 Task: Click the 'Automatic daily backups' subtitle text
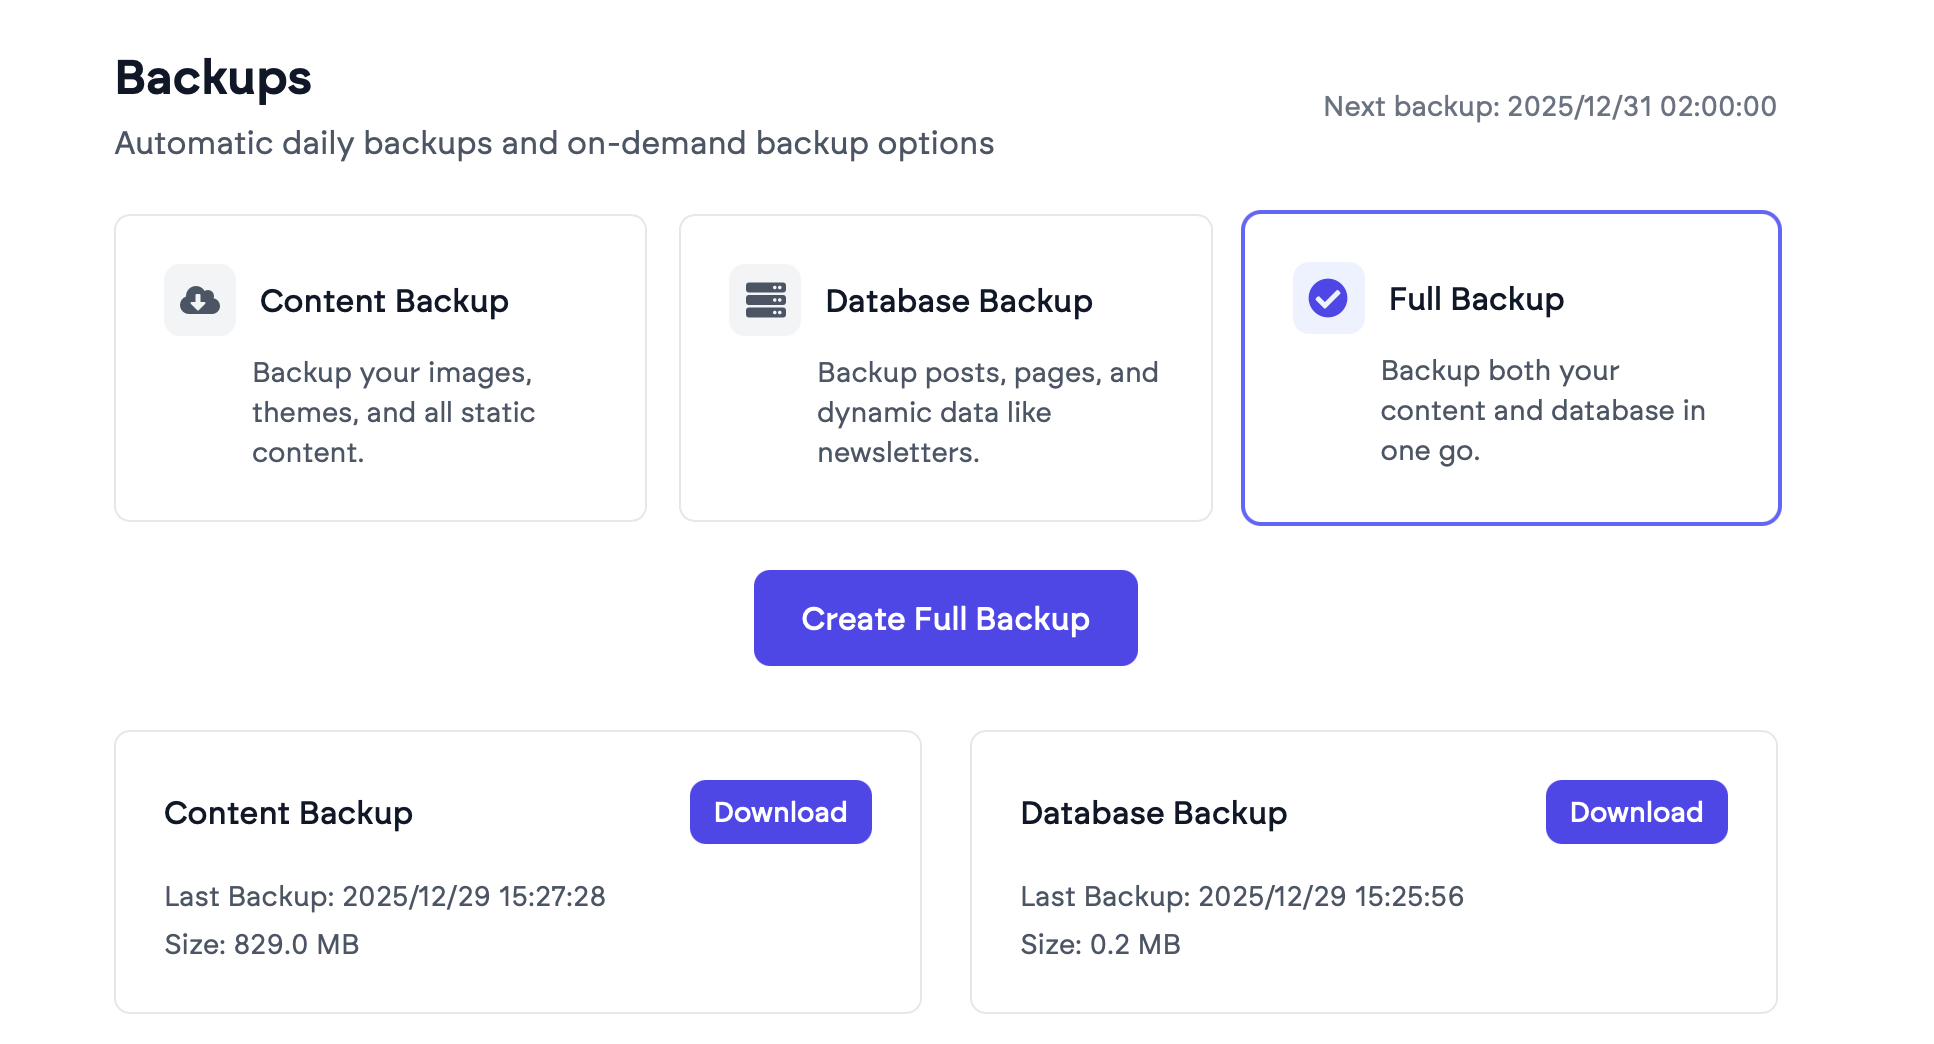(x=554, y=143)
